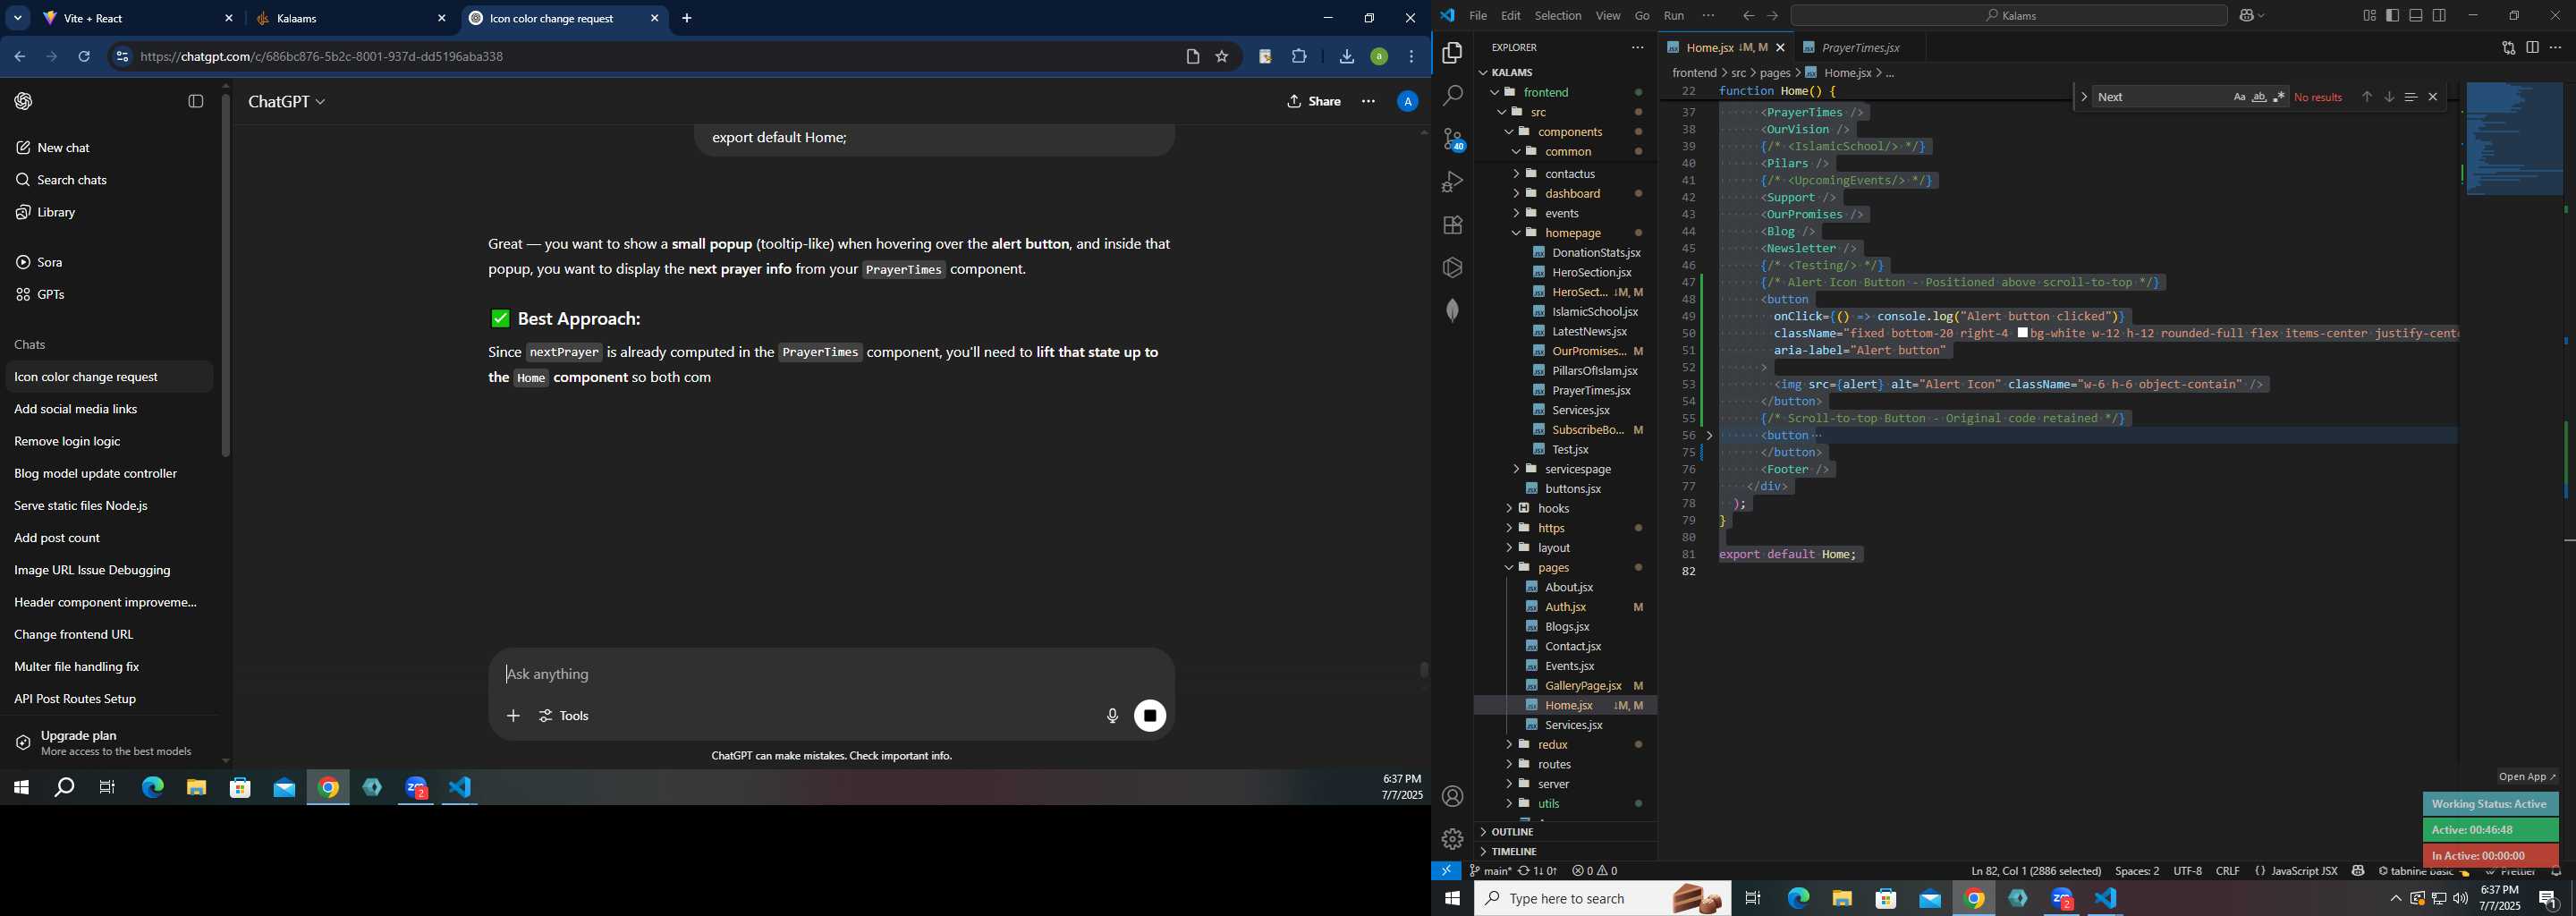Toggle Match Whole Word in find widget
The image size is (2576, 916).
(2259, 97)
